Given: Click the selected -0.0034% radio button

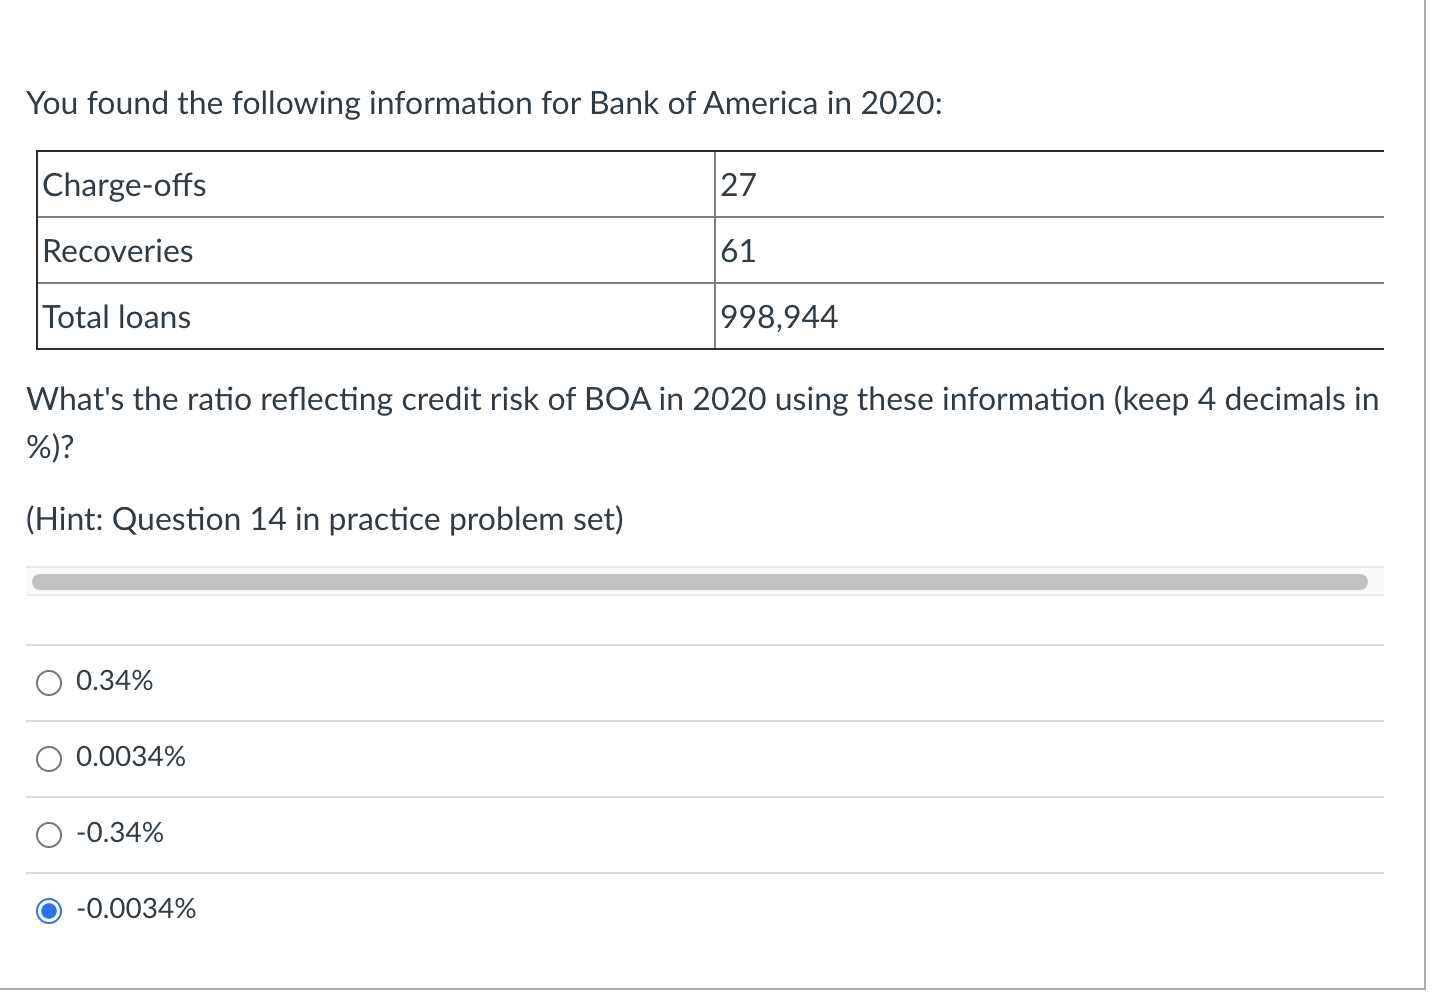Looking at the screenshot, I should coord(48,910).
